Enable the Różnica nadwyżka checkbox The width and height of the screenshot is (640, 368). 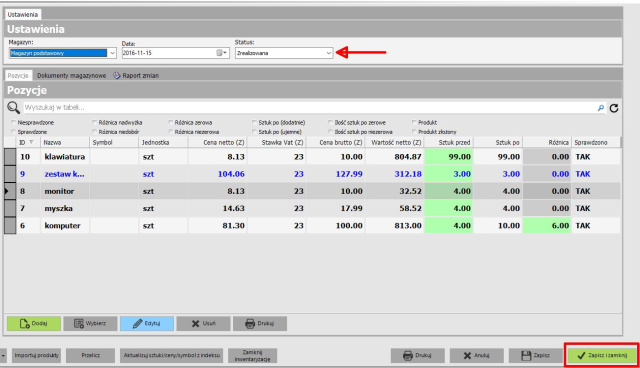pyautogui.click(x=95, y=122)
